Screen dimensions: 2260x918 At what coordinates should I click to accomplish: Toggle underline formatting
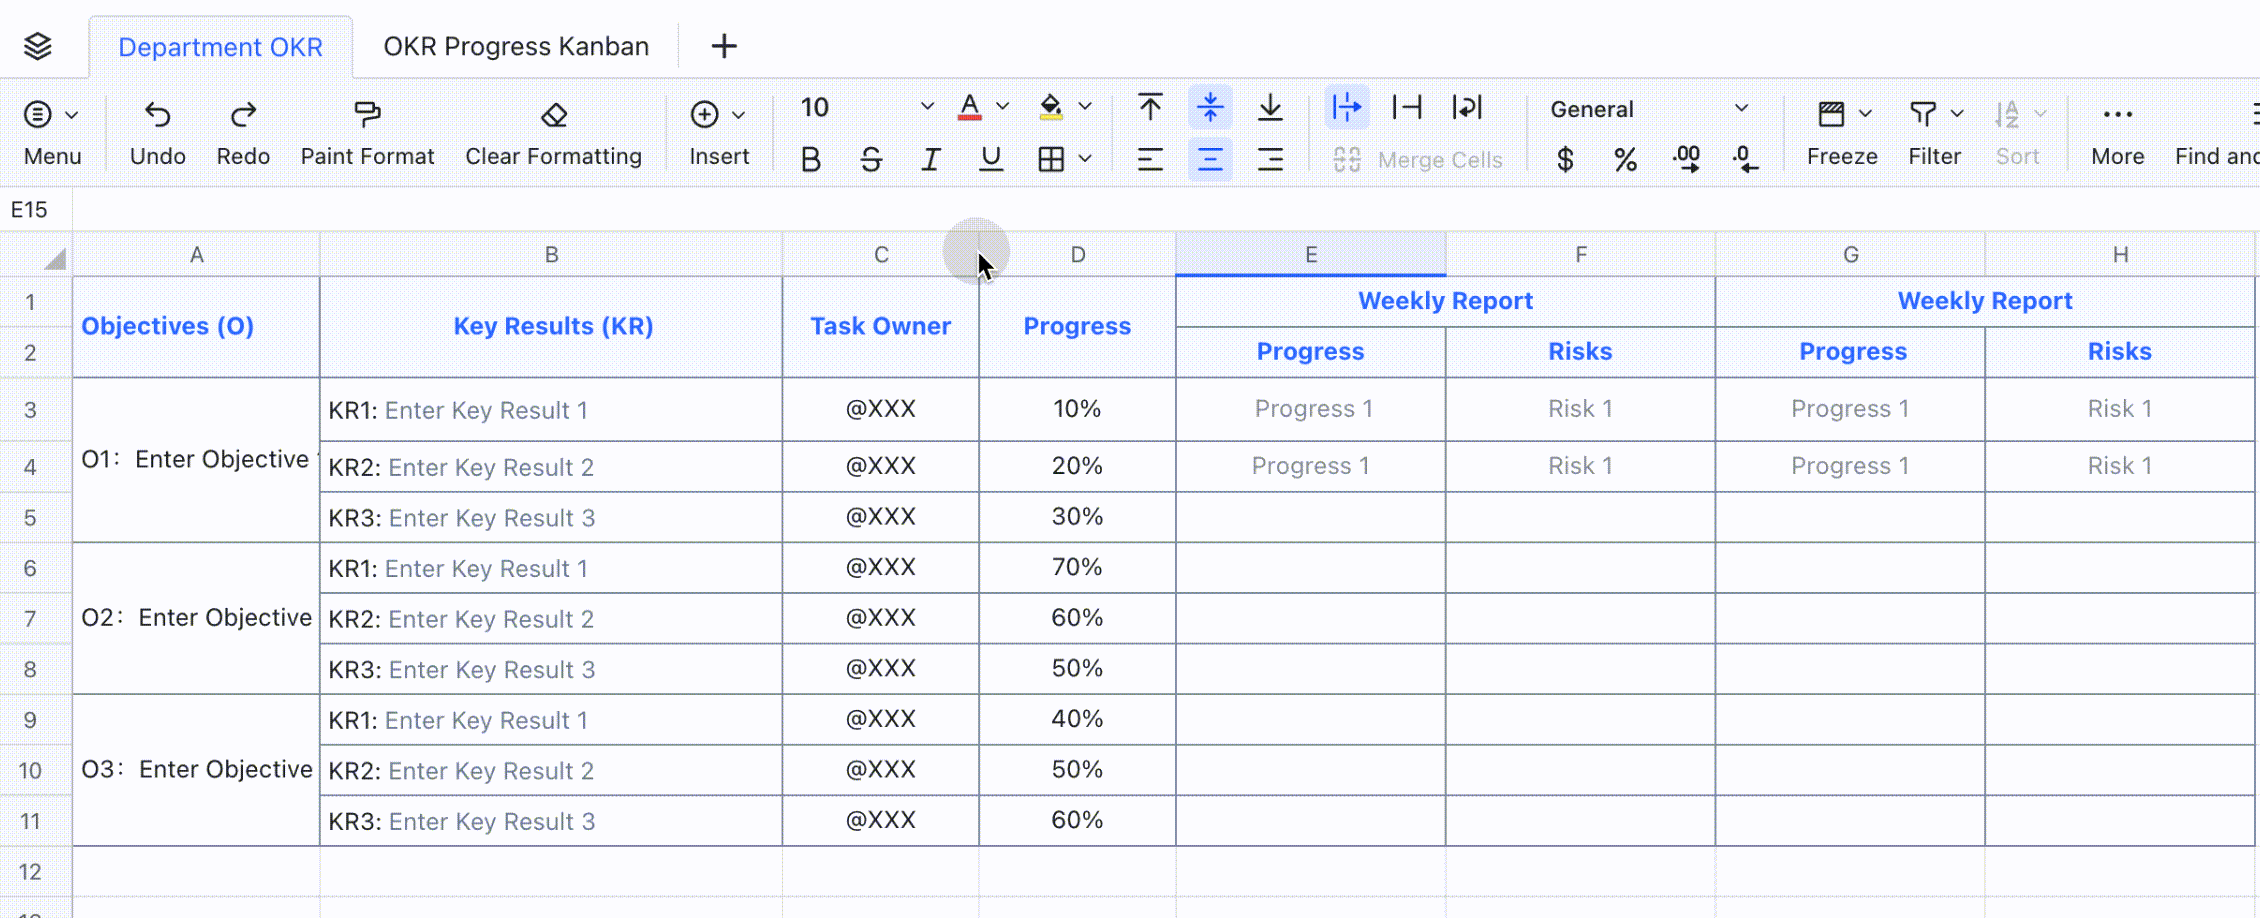pyautogui.click(x=990, y=158)
